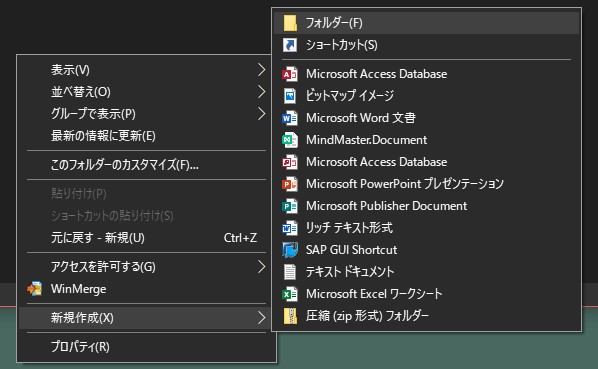Click the SAP GUI Shortcut icon

coord(290,250)
